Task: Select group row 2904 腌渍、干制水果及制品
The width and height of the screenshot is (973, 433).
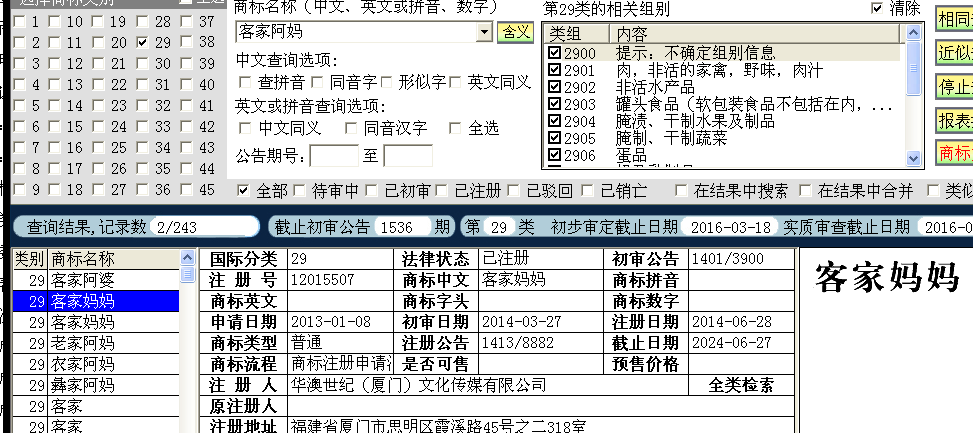Action: pyautogui.click(x=723, y=121)
